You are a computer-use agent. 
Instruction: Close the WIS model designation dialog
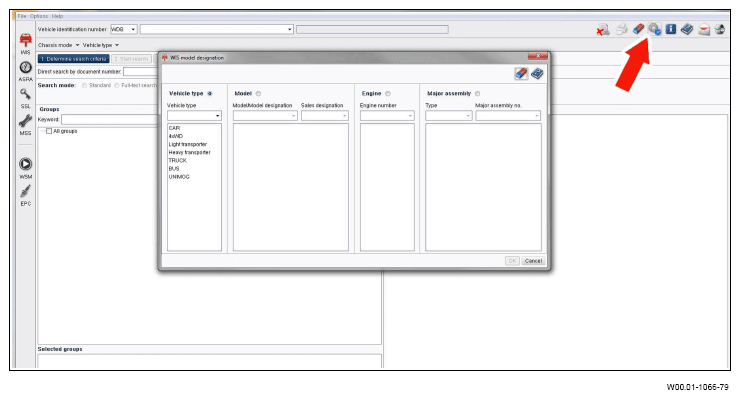pos(537,57)
